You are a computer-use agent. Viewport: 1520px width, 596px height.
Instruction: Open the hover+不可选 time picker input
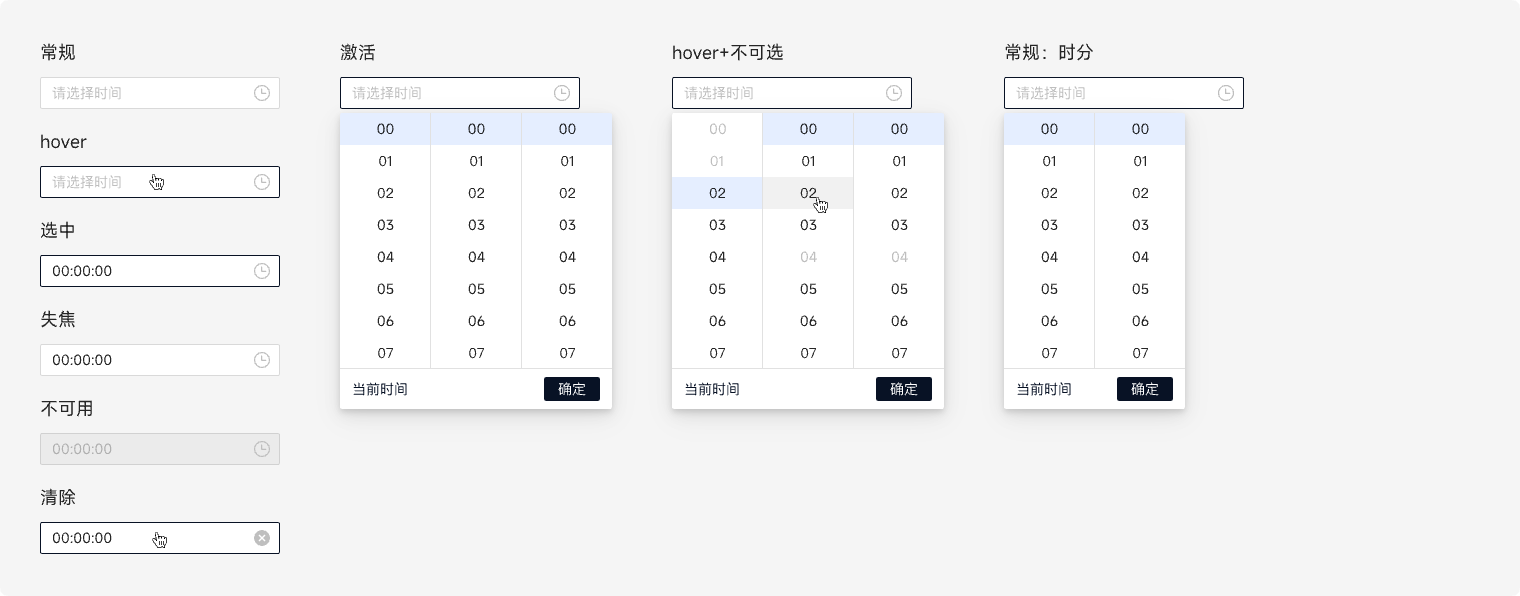777,93
